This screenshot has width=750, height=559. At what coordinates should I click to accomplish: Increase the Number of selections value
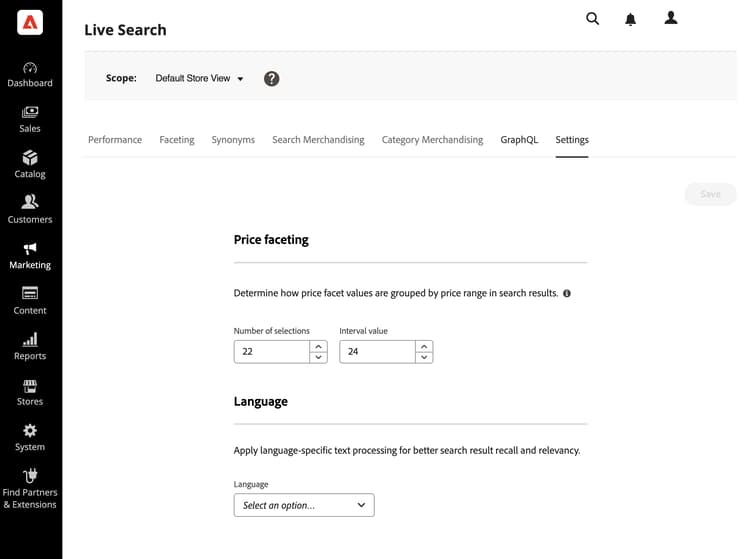click(x=319, y=346)
